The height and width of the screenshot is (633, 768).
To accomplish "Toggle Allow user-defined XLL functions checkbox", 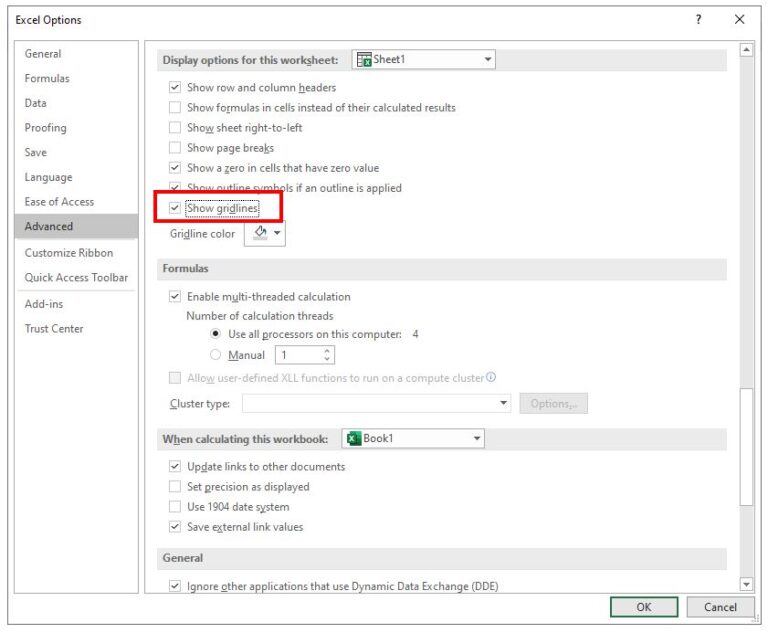I will (175, 378).
